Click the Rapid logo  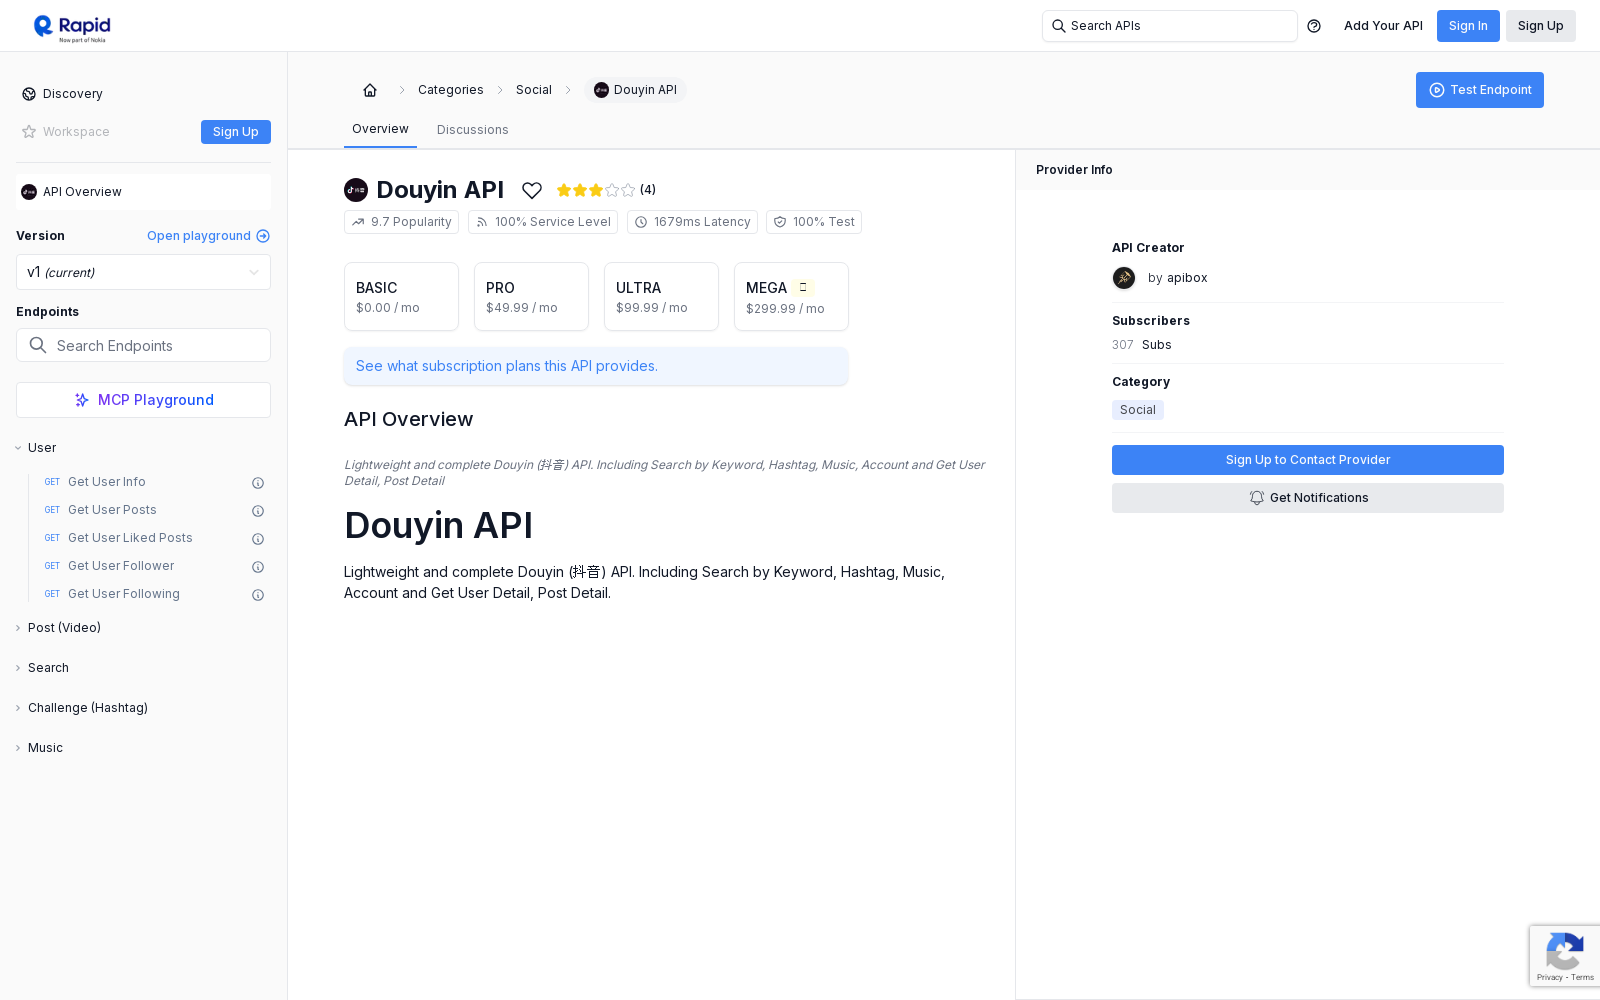coord(72,27)
